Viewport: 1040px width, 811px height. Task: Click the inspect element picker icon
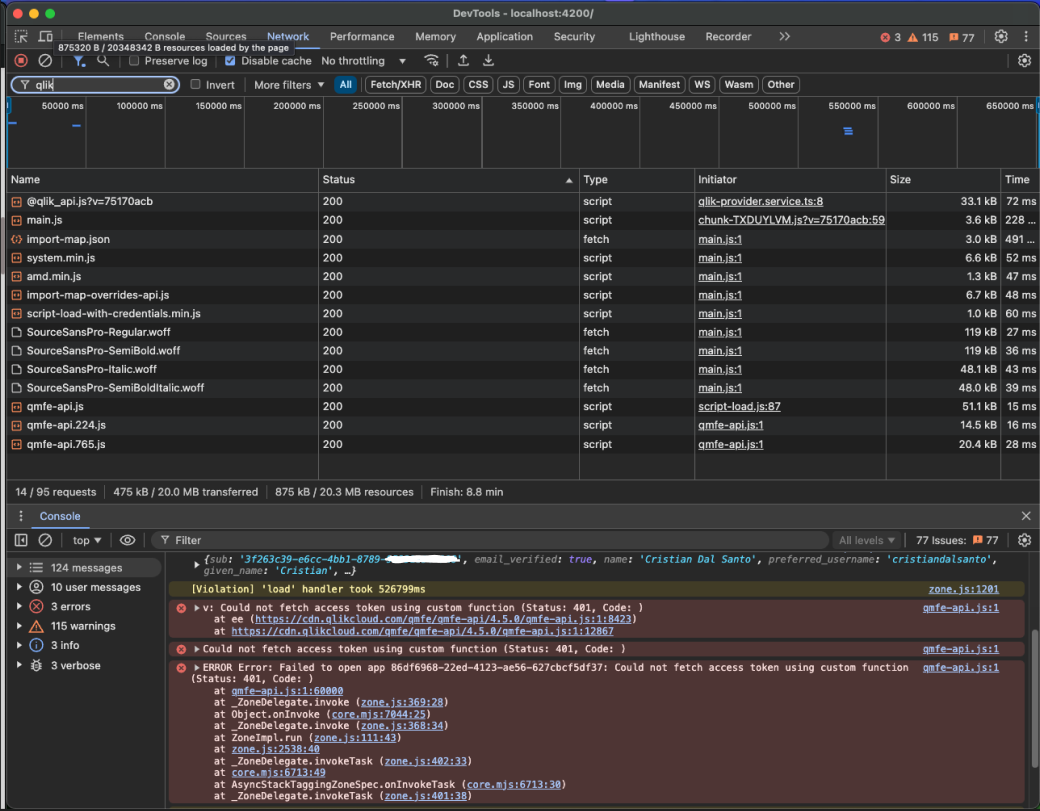[21, 37]
